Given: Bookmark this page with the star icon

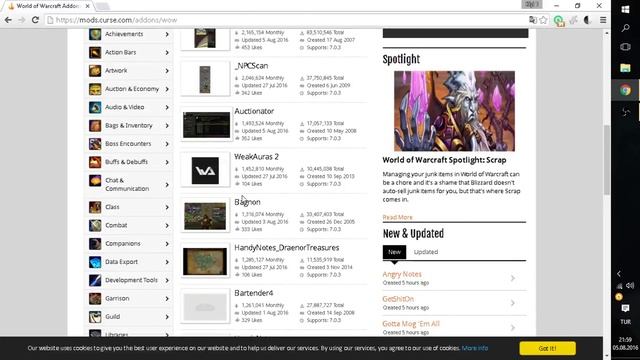Looking at the screenshot, I should click(543, 20).
